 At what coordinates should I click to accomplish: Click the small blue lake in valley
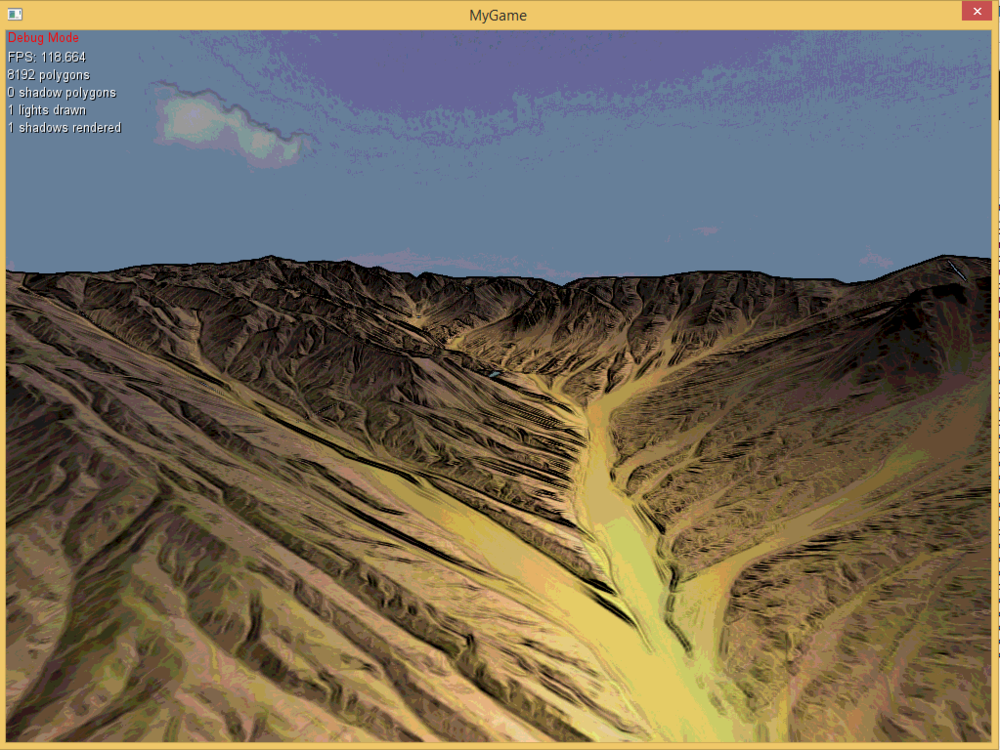coord(493,373)
